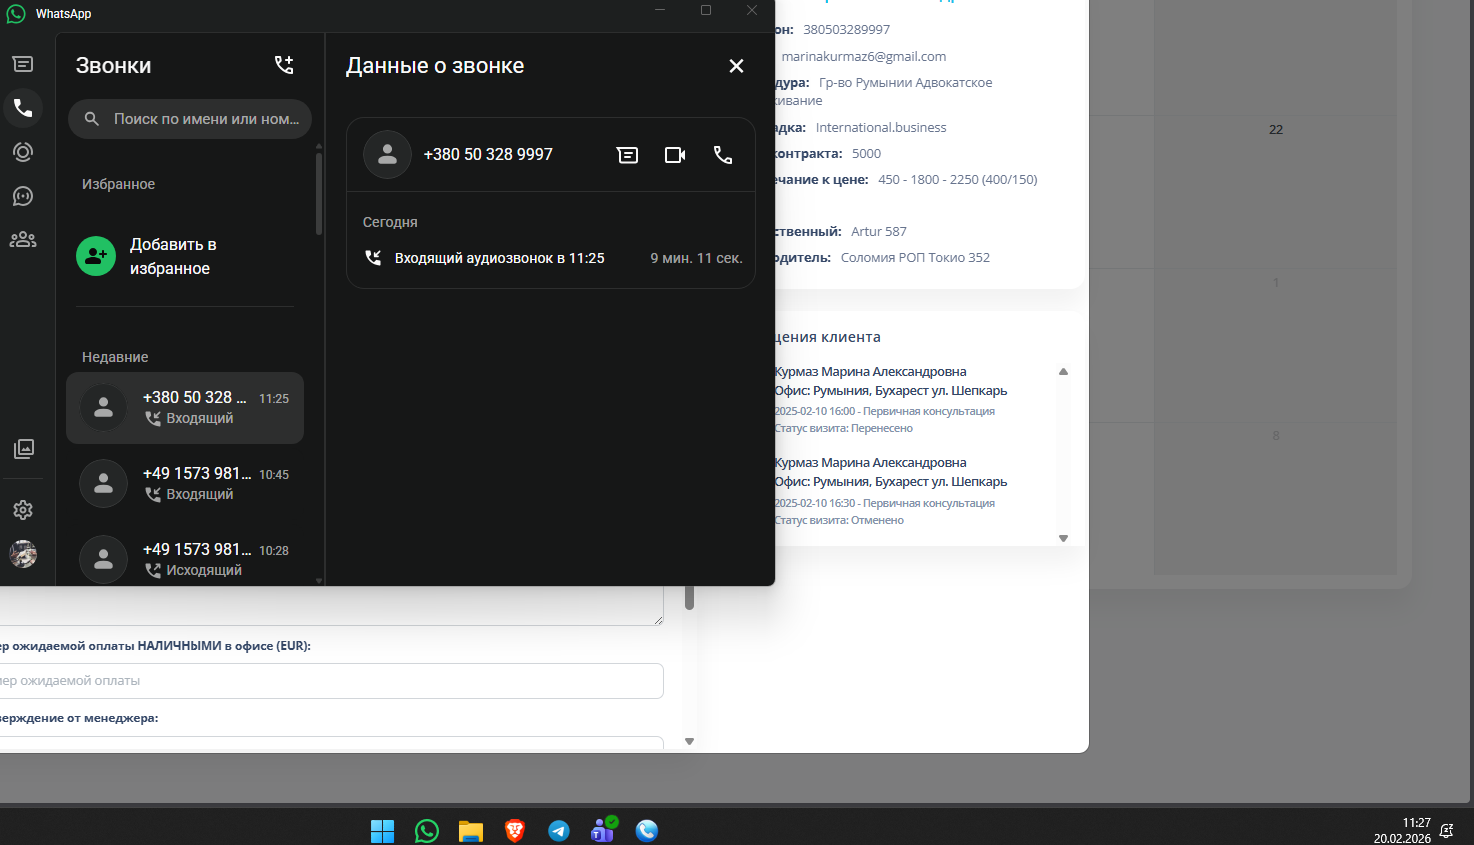Screen dimensions: 1474x845
Task: Click 'Соломия РОП Токио 352' in CRM window
Action: pos(915,257)
